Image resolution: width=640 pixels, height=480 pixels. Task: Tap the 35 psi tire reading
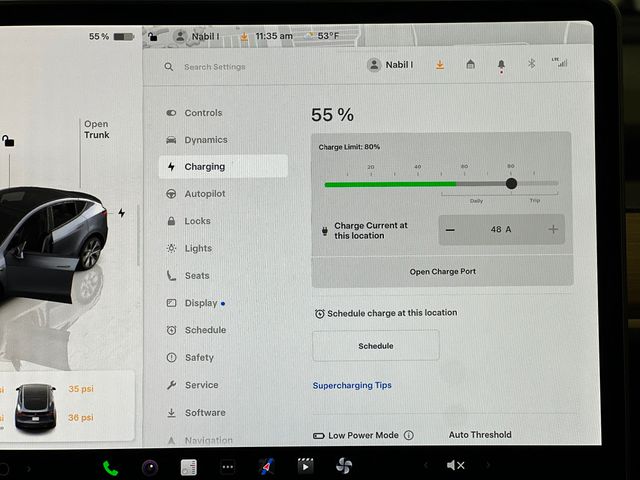(x=81, y=389)
